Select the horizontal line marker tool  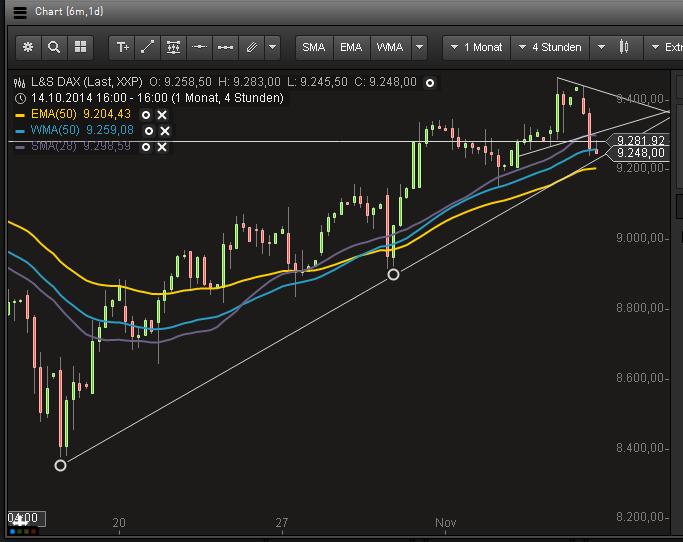click(200, 47)
